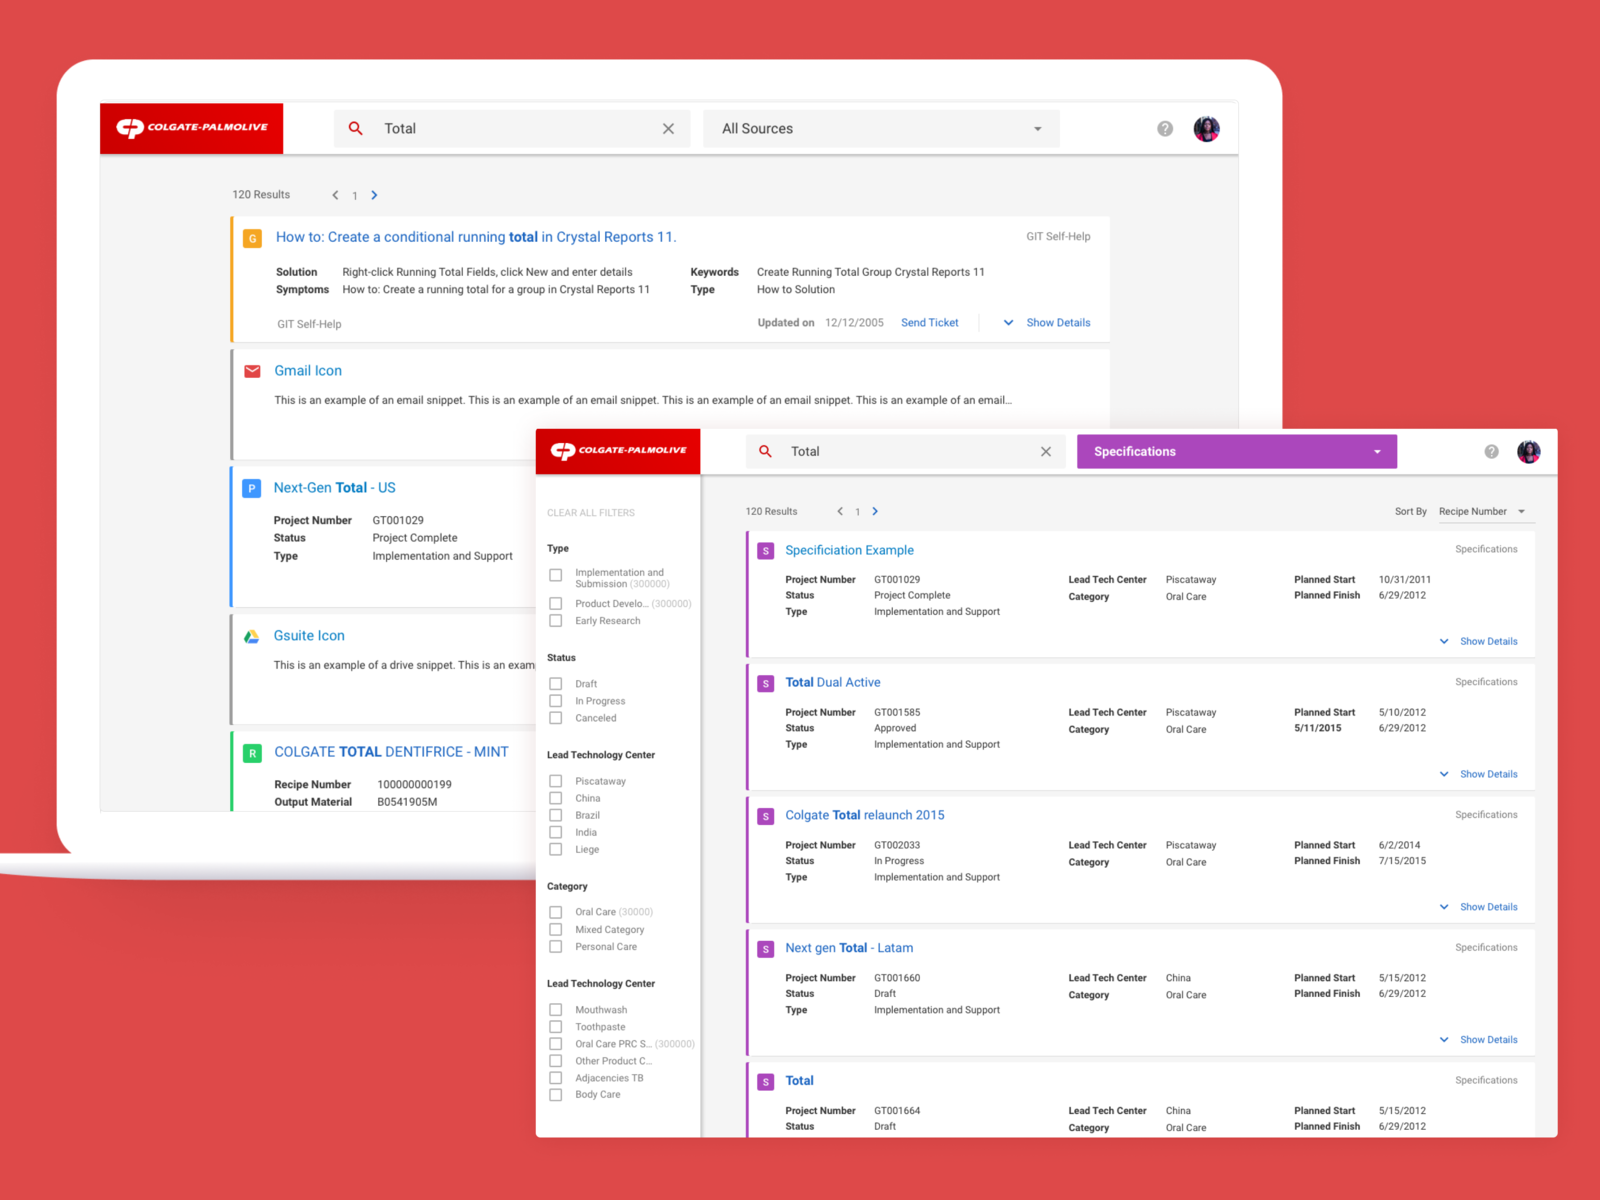Go to previous page in Specifications results

pos(840,511)
